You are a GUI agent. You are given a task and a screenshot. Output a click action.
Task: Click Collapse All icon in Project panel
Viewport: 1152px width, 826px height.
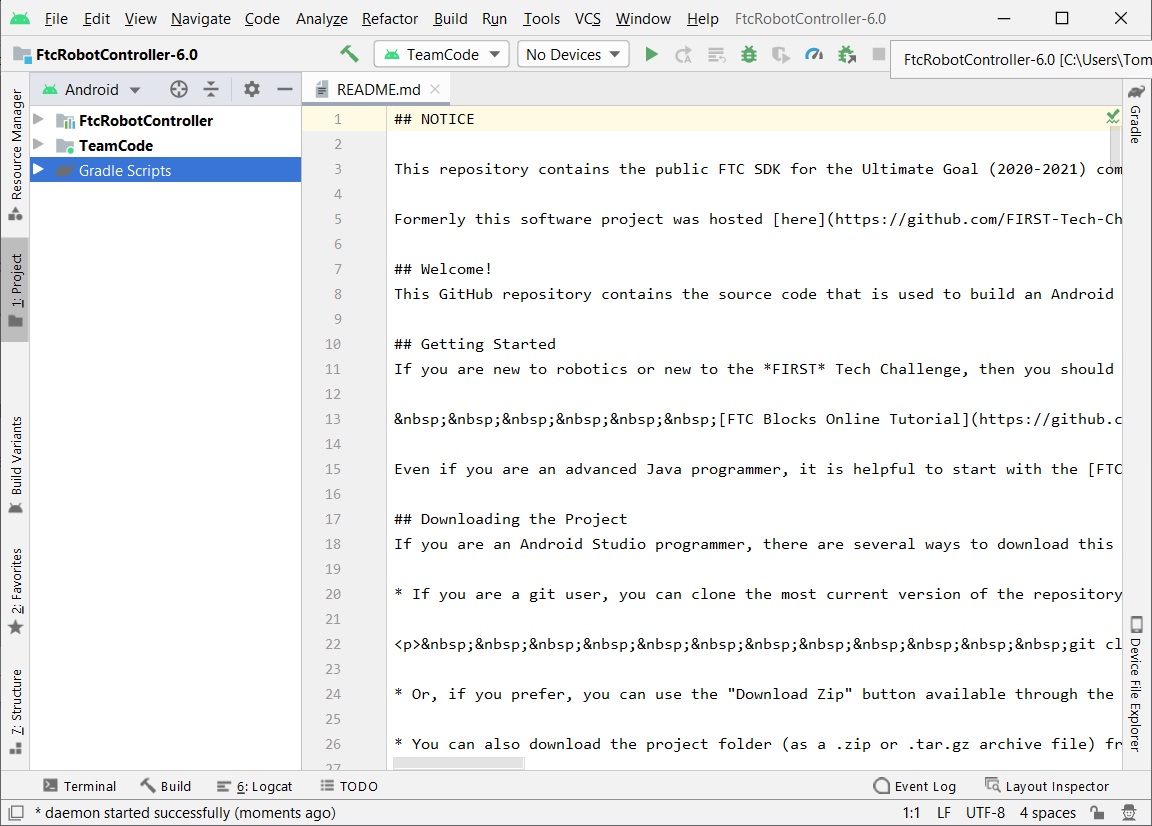[211, 89]
